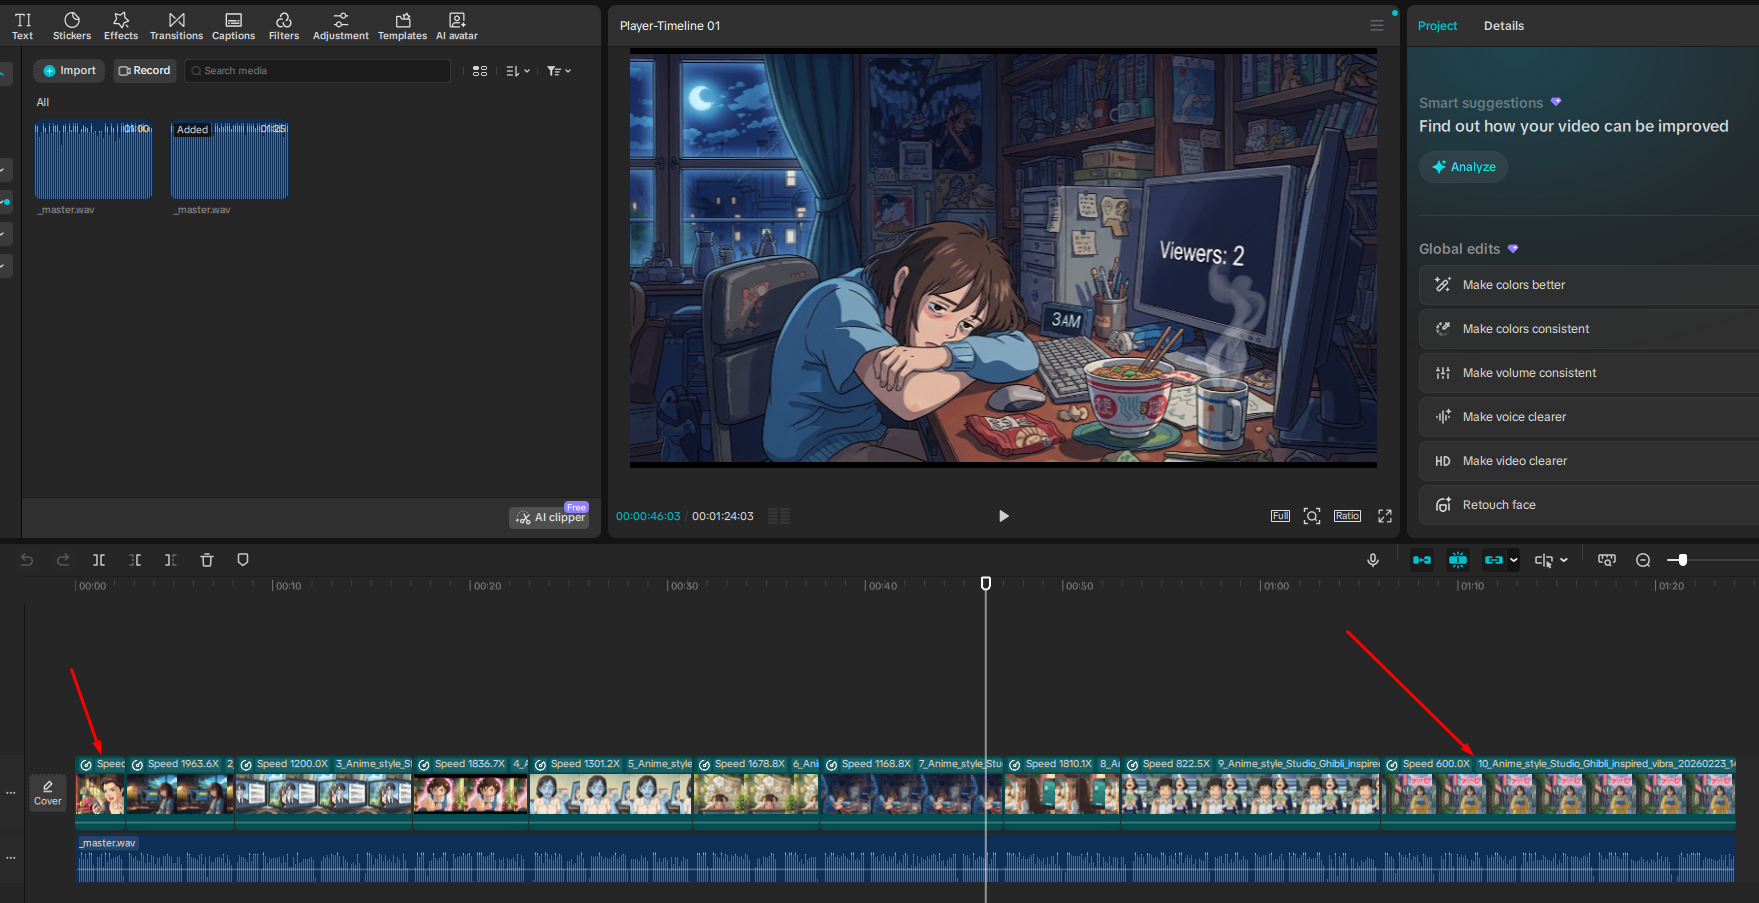Focus the Search media field
This screenshot has height=903, width=1759.
pyautogui.click(x=318, y=71)
